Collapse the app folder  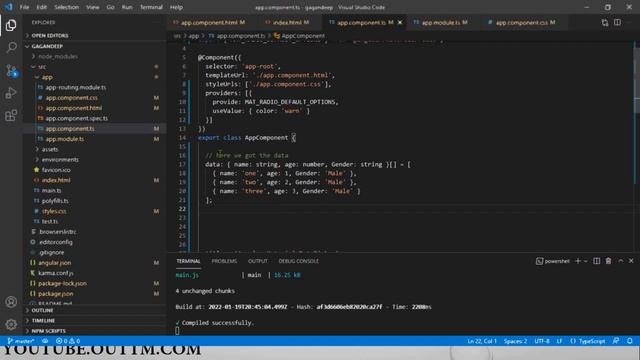(47, 77)
